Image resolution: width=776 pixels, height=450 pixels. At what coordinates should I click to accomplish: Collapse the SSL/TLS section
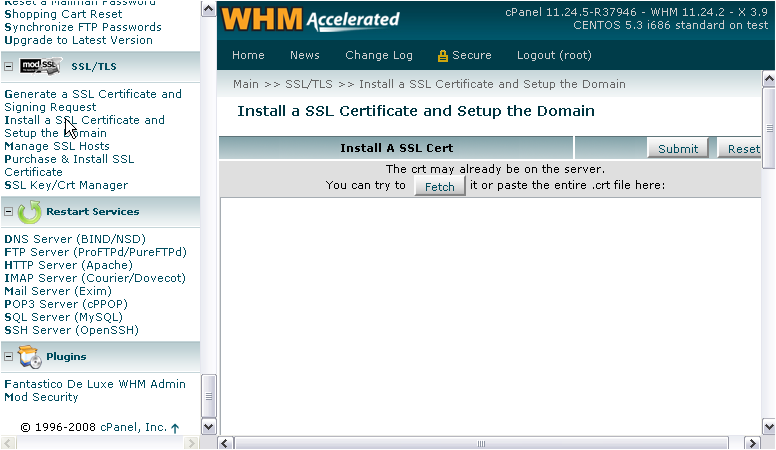[x=8, y=66]
